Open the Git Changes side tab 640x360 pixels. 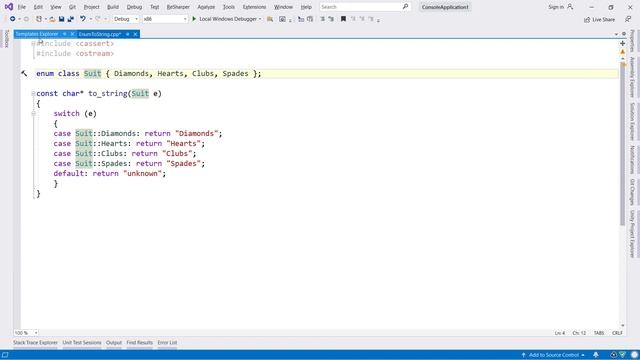coord(632,191)
